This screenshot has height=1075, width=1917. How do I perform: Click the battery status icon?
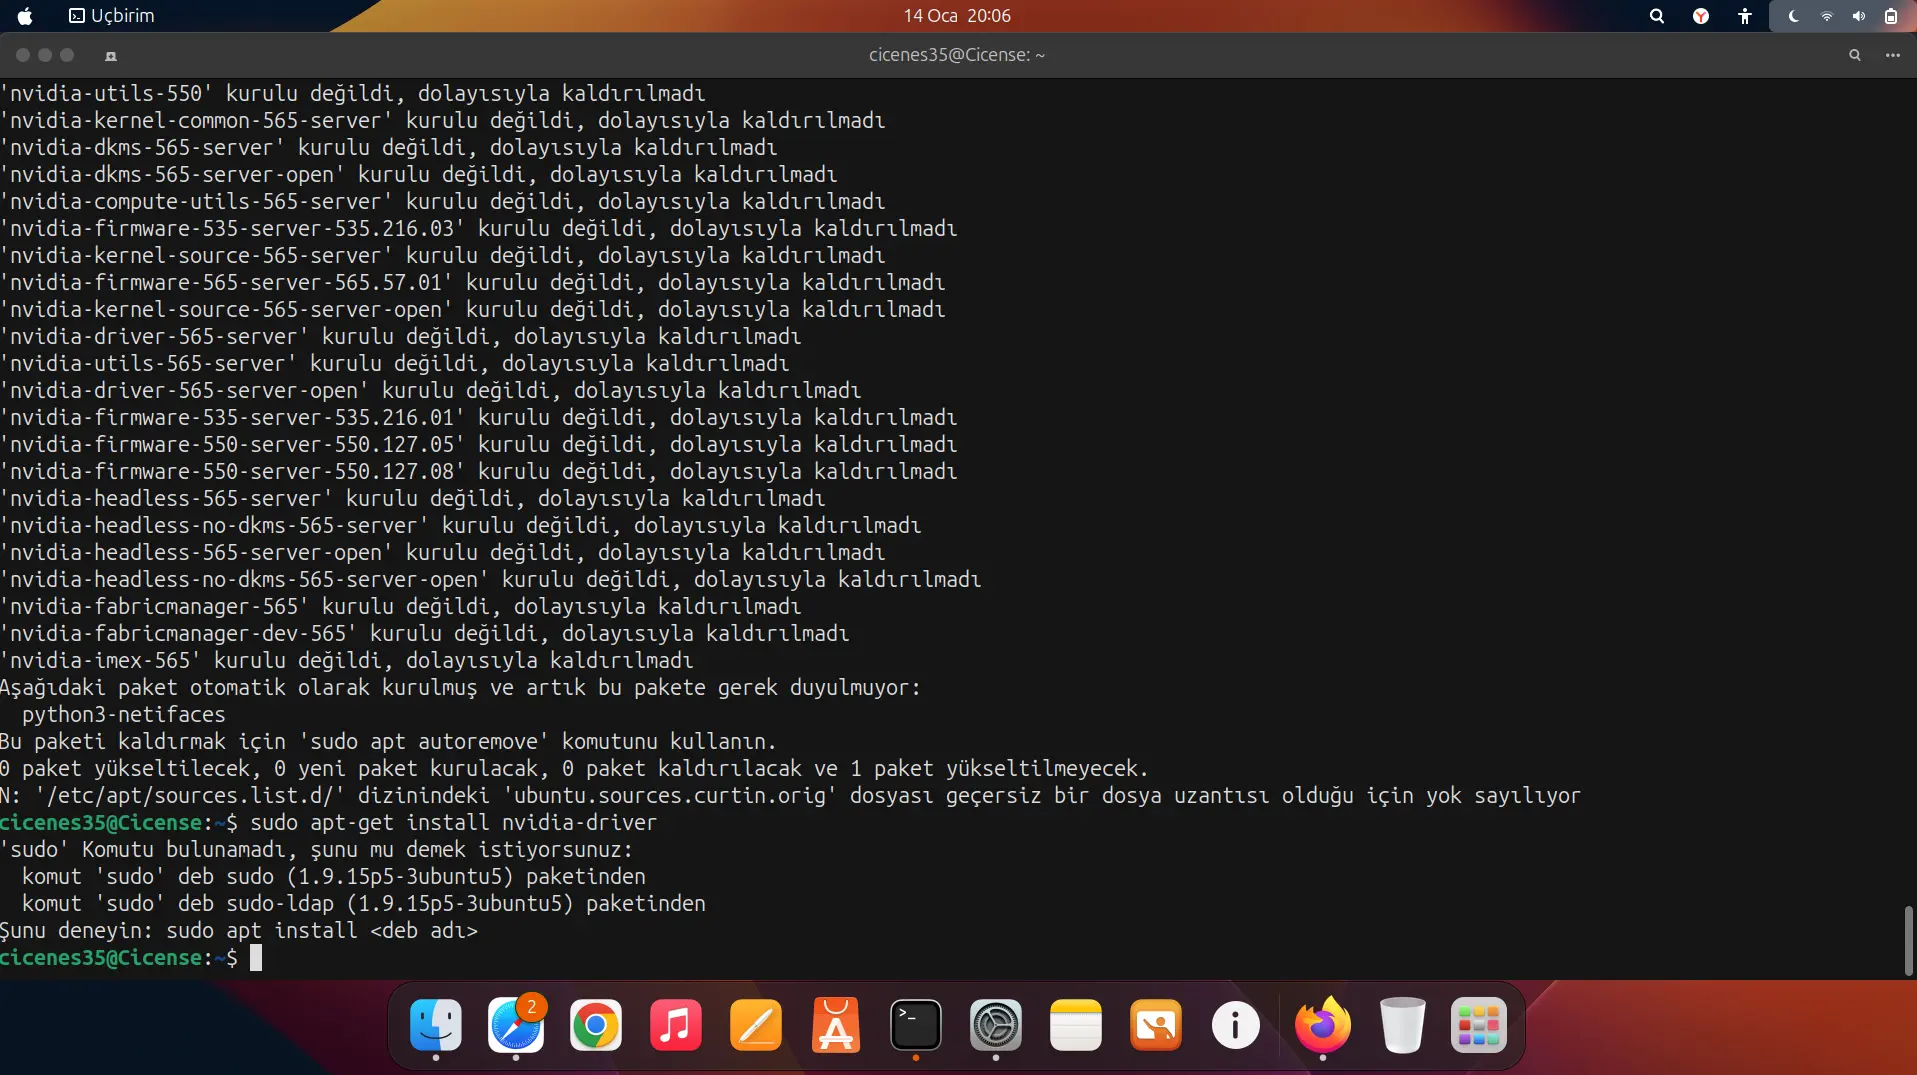tap(1891, 16)
